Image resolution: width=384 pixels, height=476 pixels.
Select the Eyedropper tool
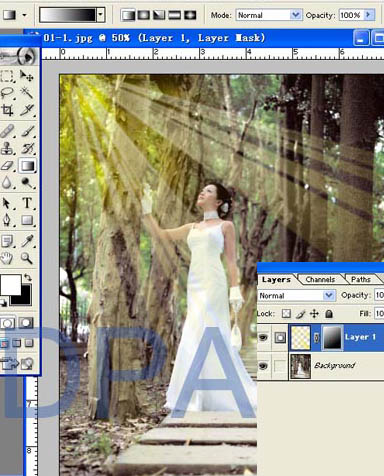(27, 241)
